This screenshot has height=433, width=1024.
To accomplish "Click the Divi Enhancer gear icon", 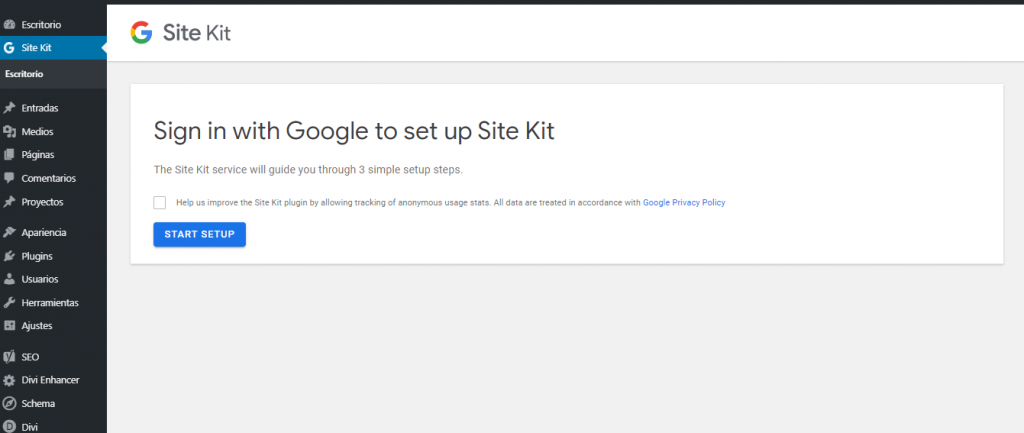I will pyautogui.click(x=9, y=380).
